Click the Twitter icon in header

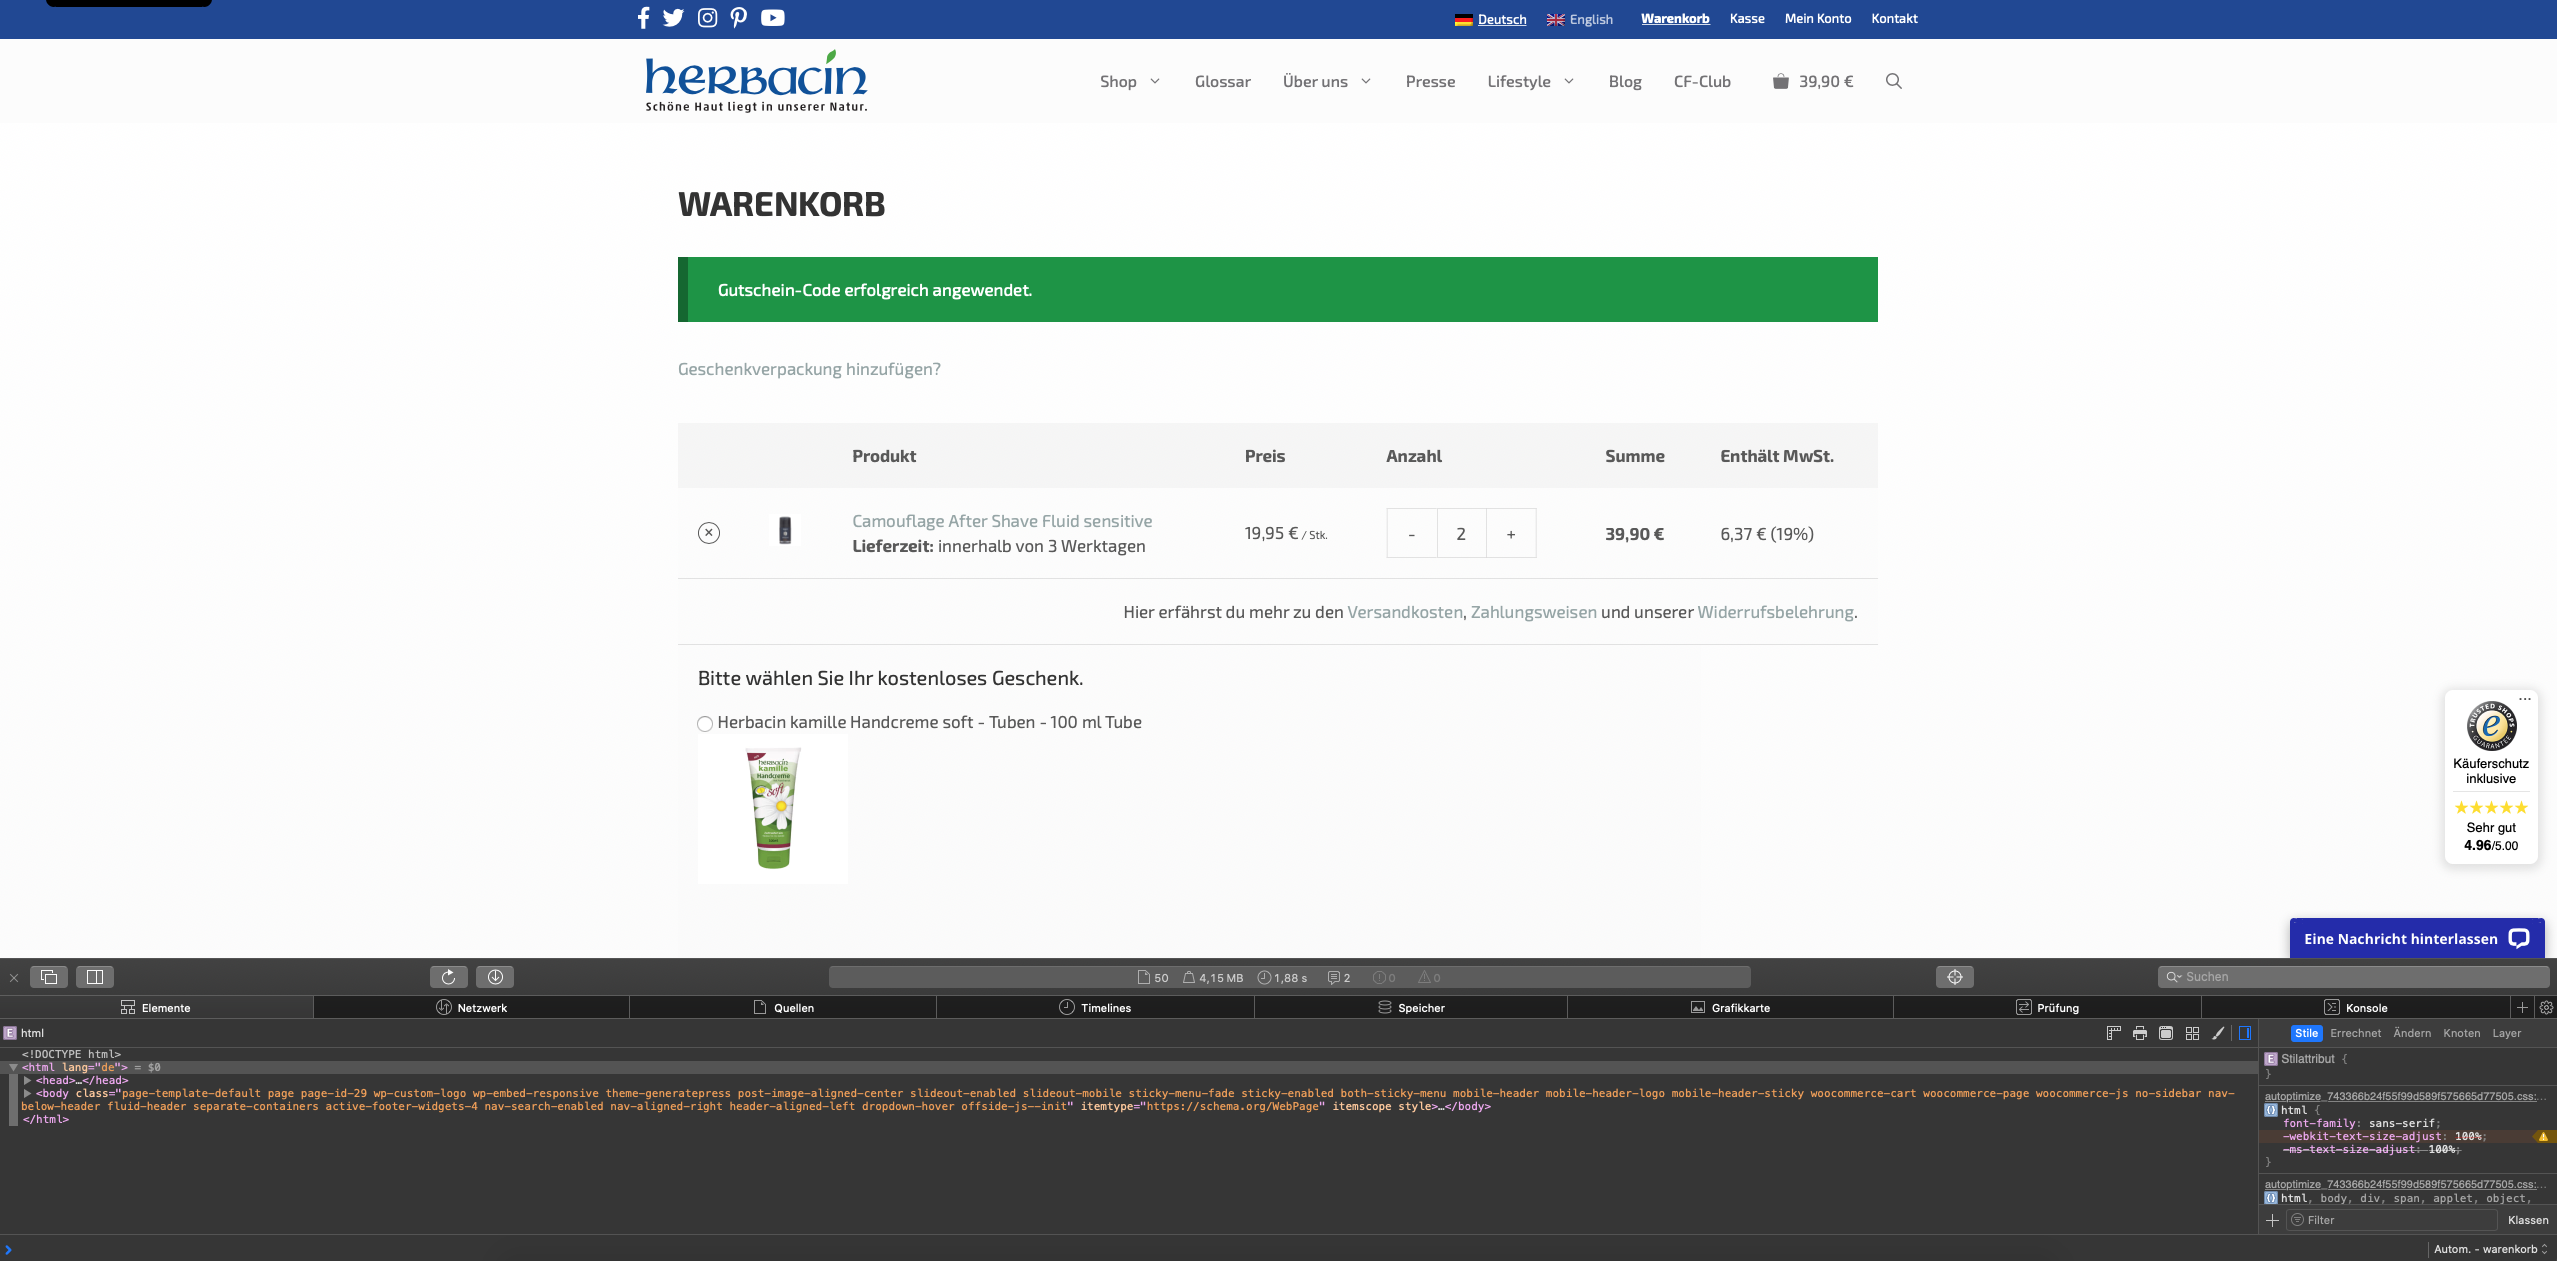tap(672, 18)
